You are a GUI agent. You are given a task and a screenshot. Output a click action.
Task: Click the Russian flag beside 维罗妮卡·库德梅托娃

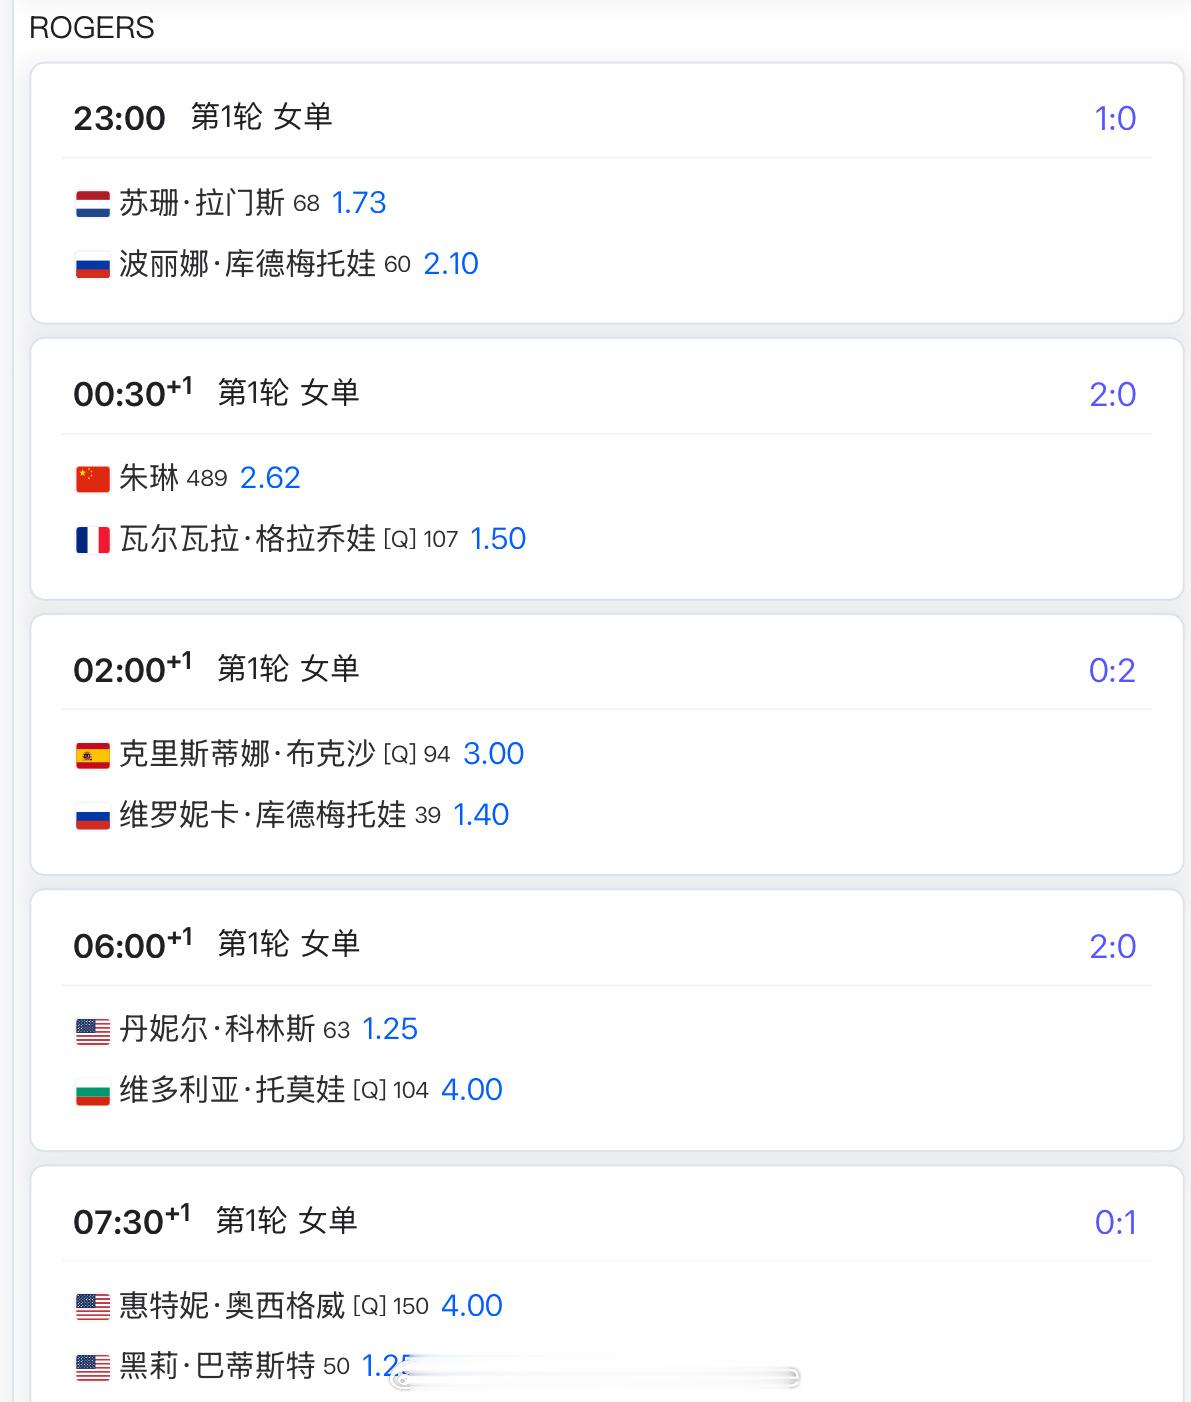pyautogui.click(x=93, y=816)
